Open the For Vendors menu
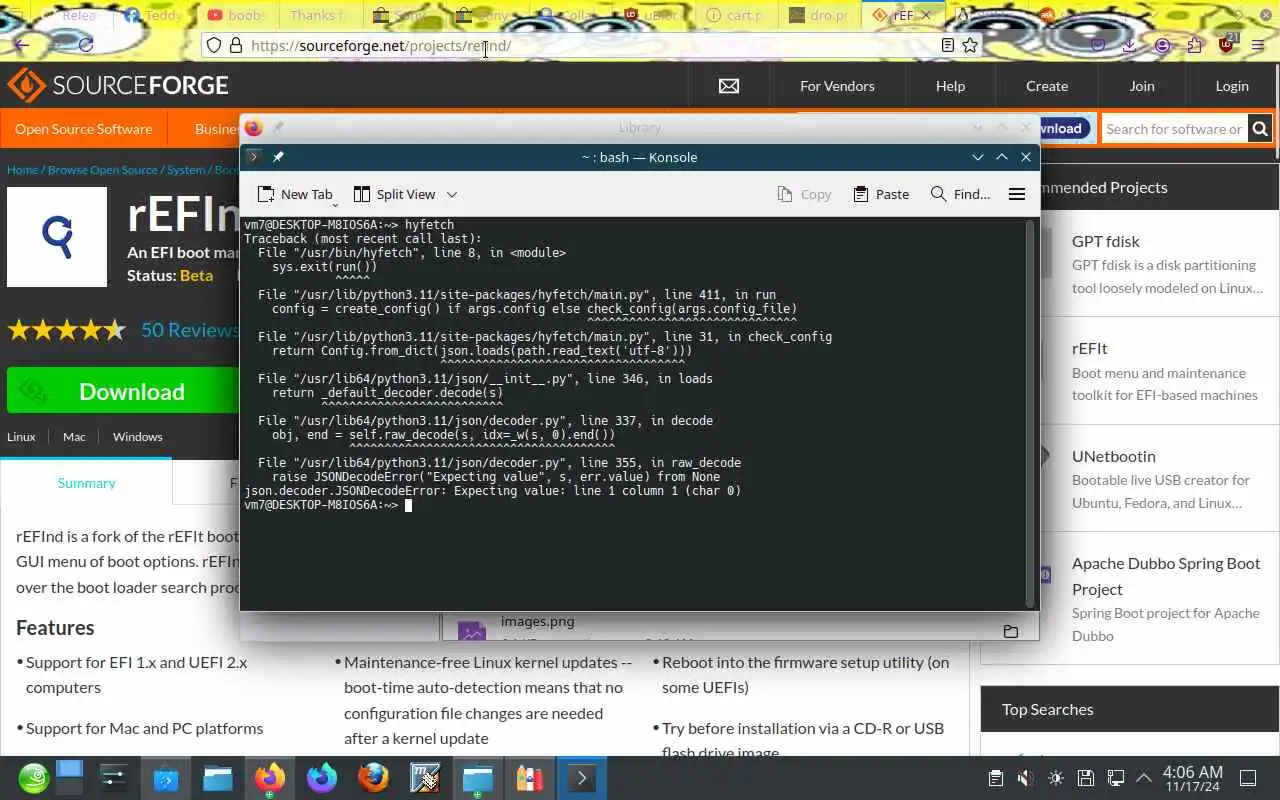 (x=837, y=86)
